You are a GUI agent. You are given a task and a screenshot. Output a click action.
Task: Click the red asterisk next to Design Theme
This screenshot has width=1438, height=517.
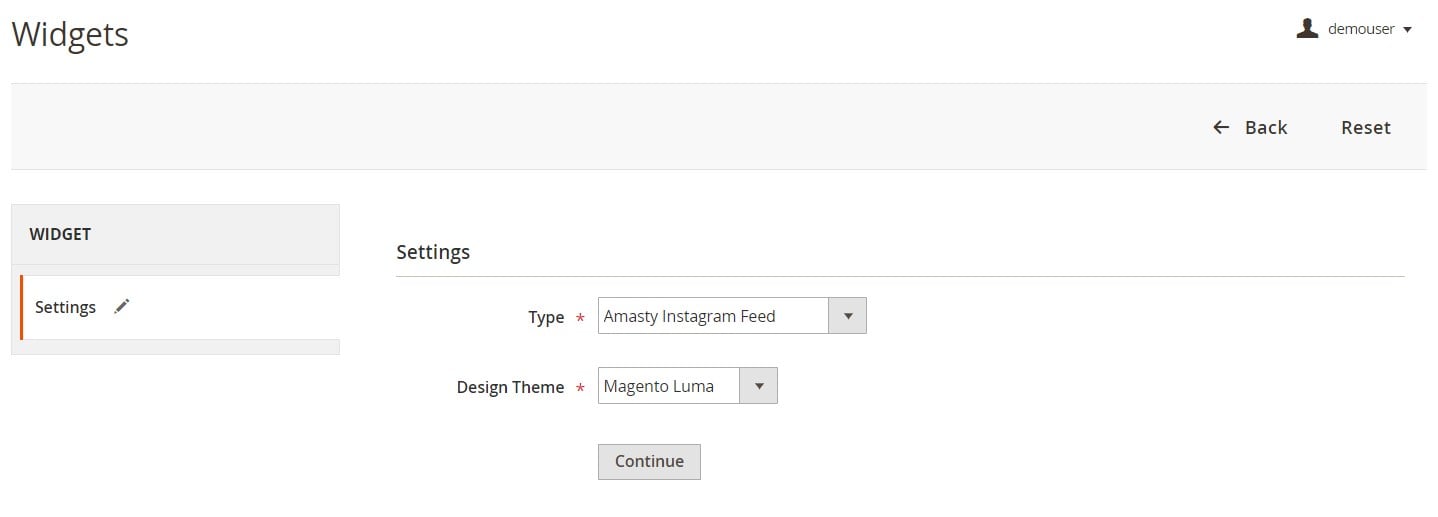pyautogui.click(x=580, y=389)
